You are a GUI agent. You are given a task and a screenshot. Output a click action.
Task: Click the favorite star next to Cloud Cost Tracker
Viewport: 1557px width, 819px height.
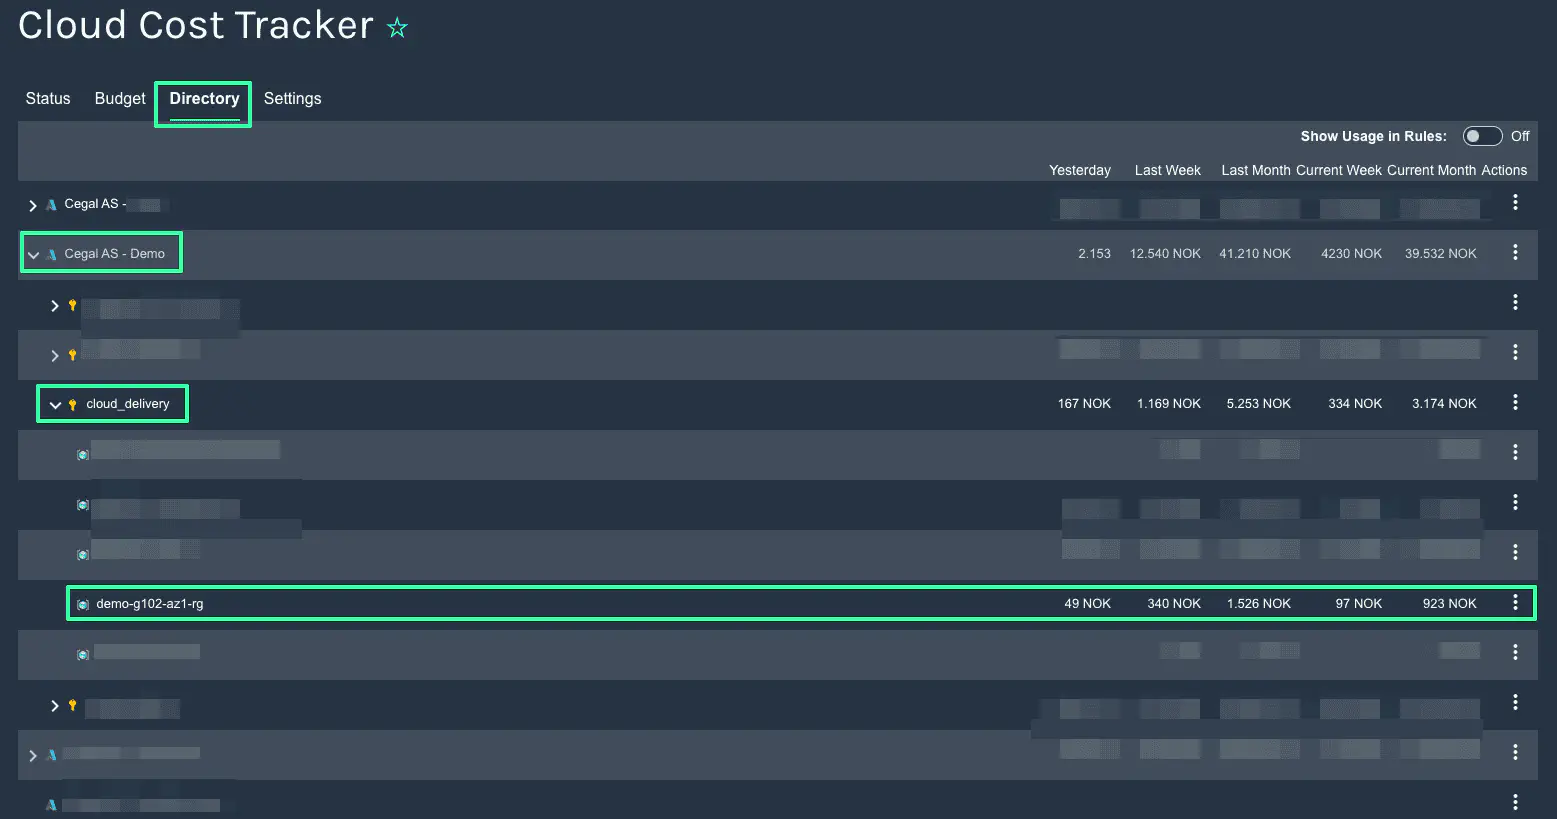tap(397, 28)
